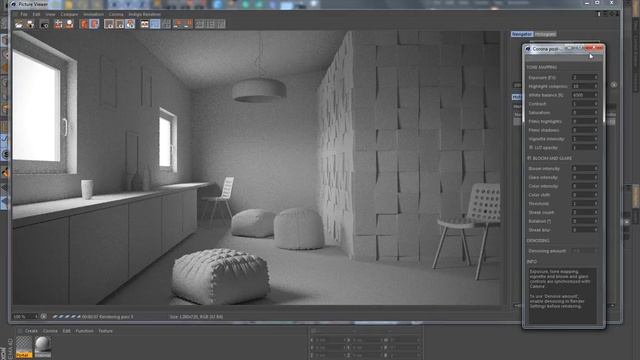Viewport: 640px width, 360px height.
Task: Click the Color intensity stepper arrows
Action: coord(596,186)
